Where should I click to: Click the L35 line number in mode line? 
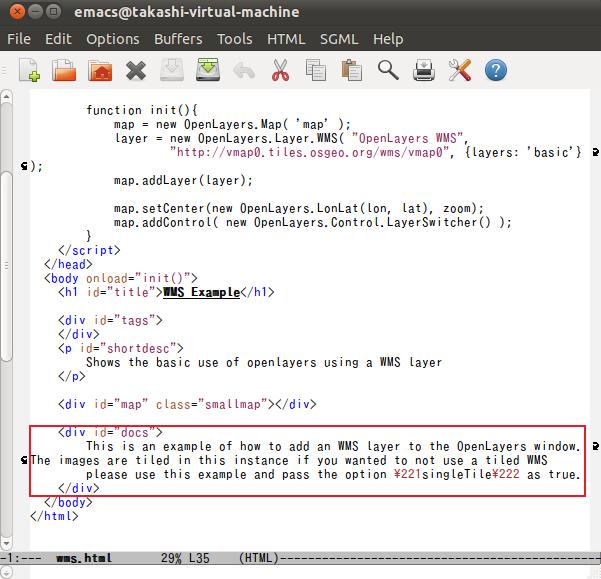pyautogui.click(x=199, y=558)
